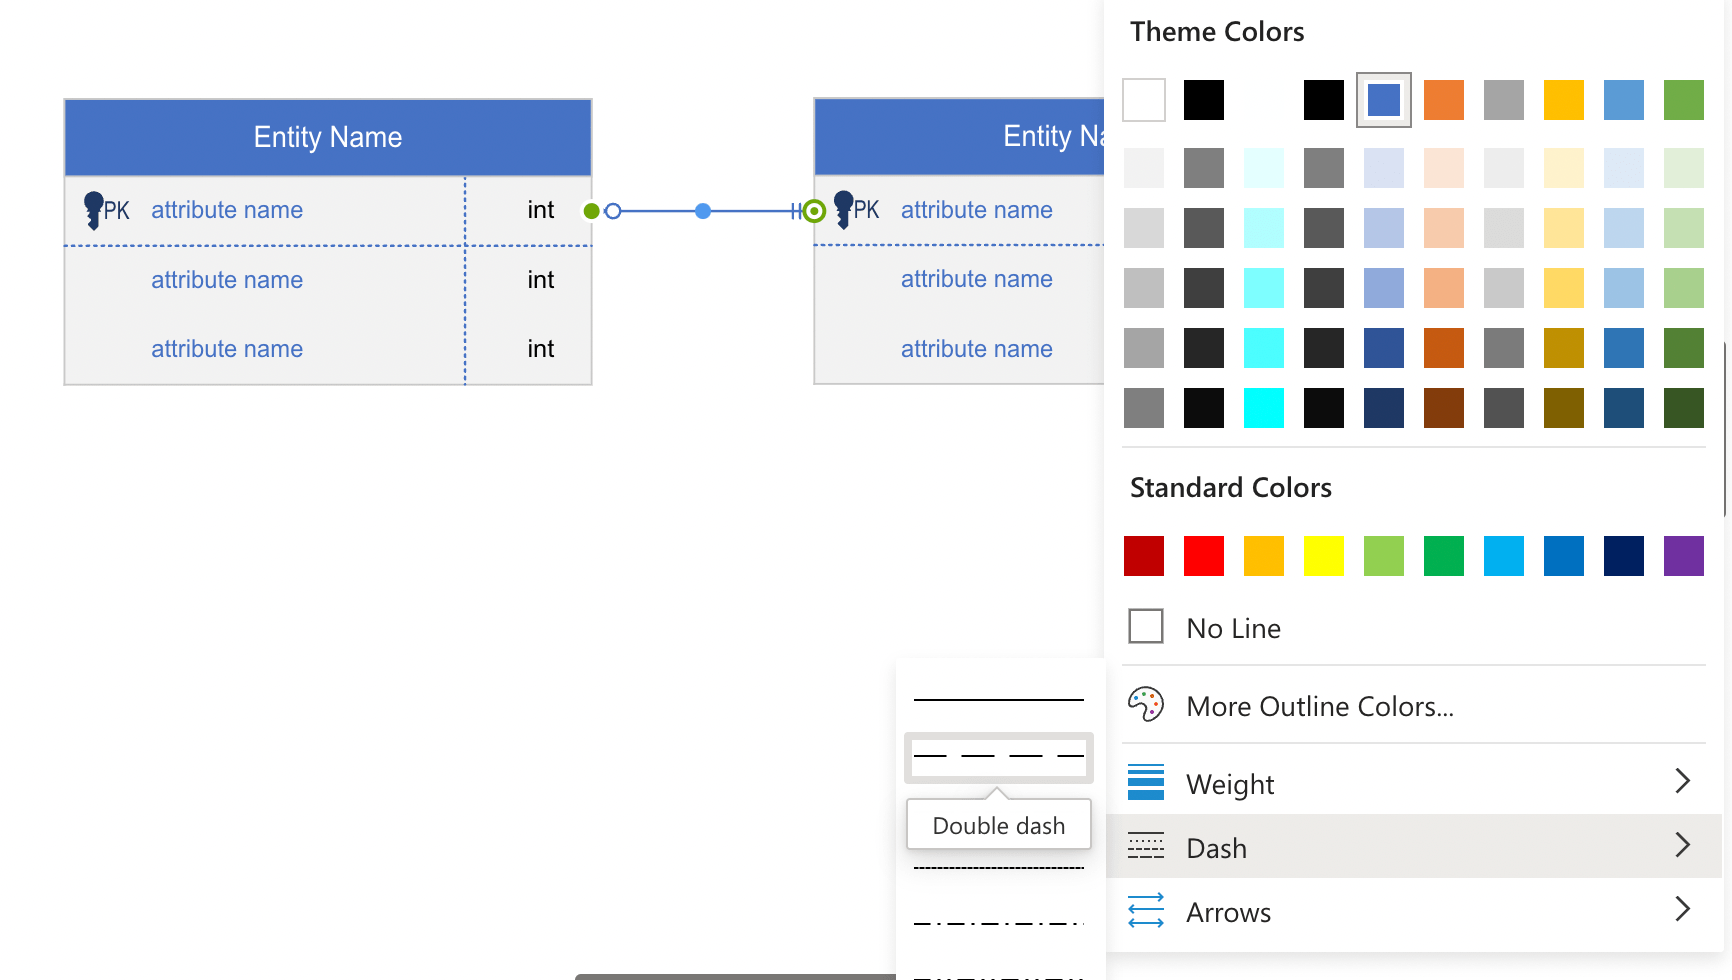Expand the Dash submenu chevron
Viewport: 1732px width, 980px height.
1682,845
